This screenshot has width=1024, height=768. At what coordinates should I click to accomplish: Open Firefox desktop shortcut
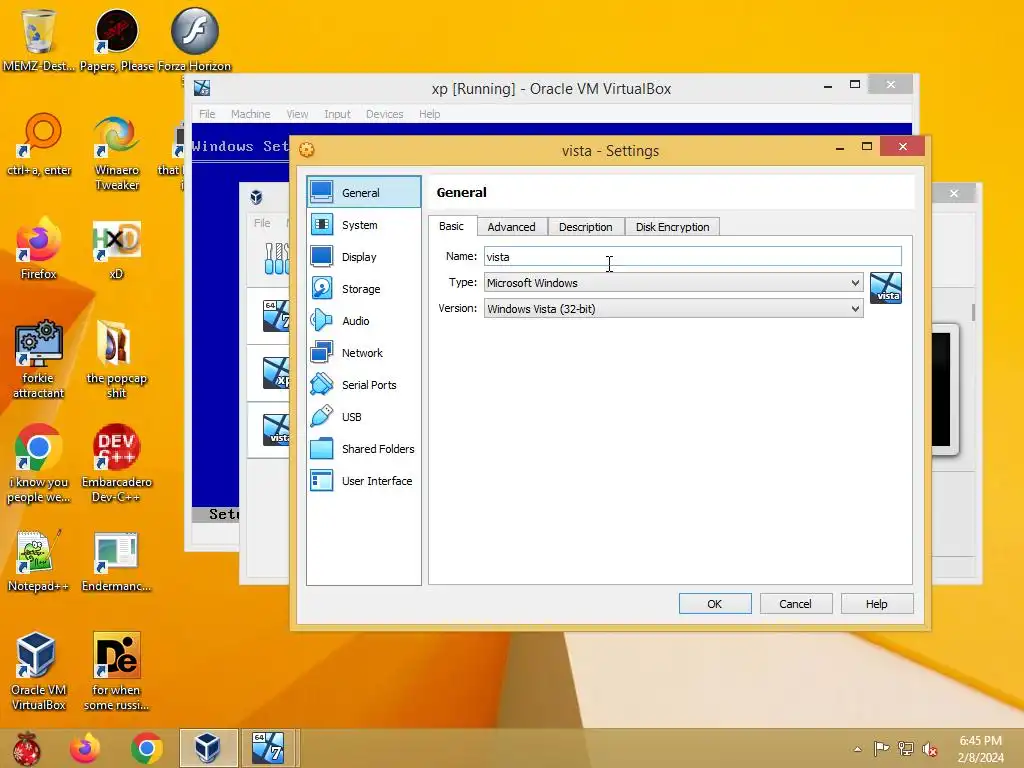(39, 249)
